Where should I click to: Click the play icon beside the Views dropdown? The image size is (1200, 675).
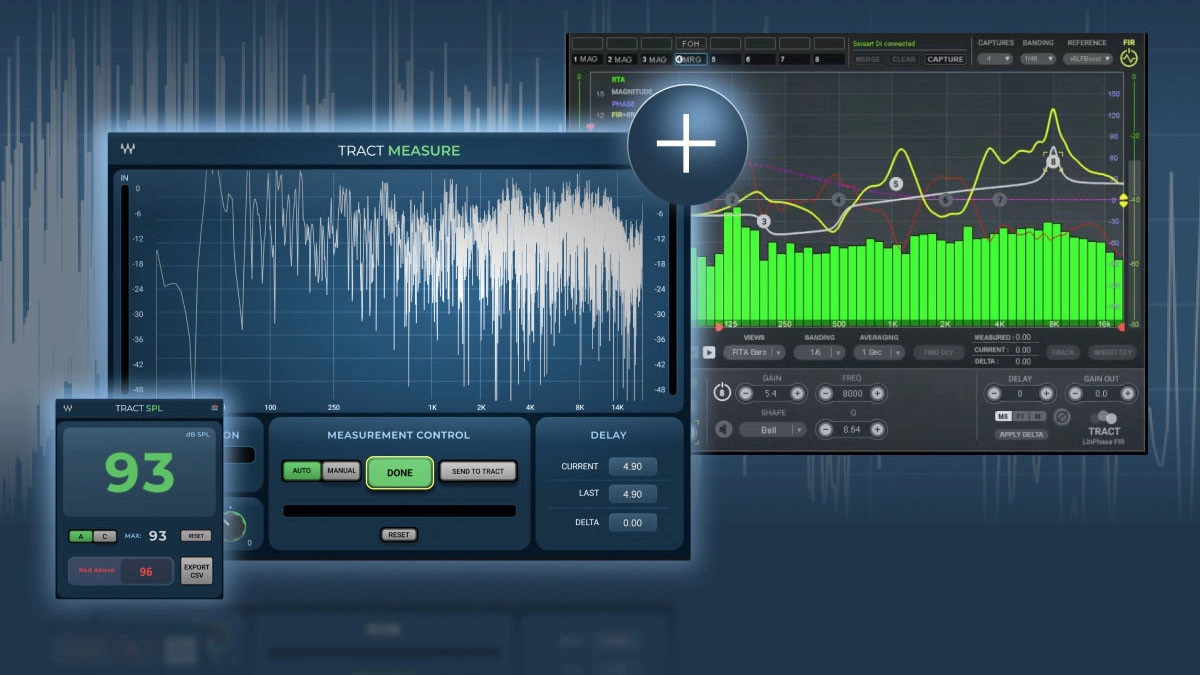click(x=709, y=352)
